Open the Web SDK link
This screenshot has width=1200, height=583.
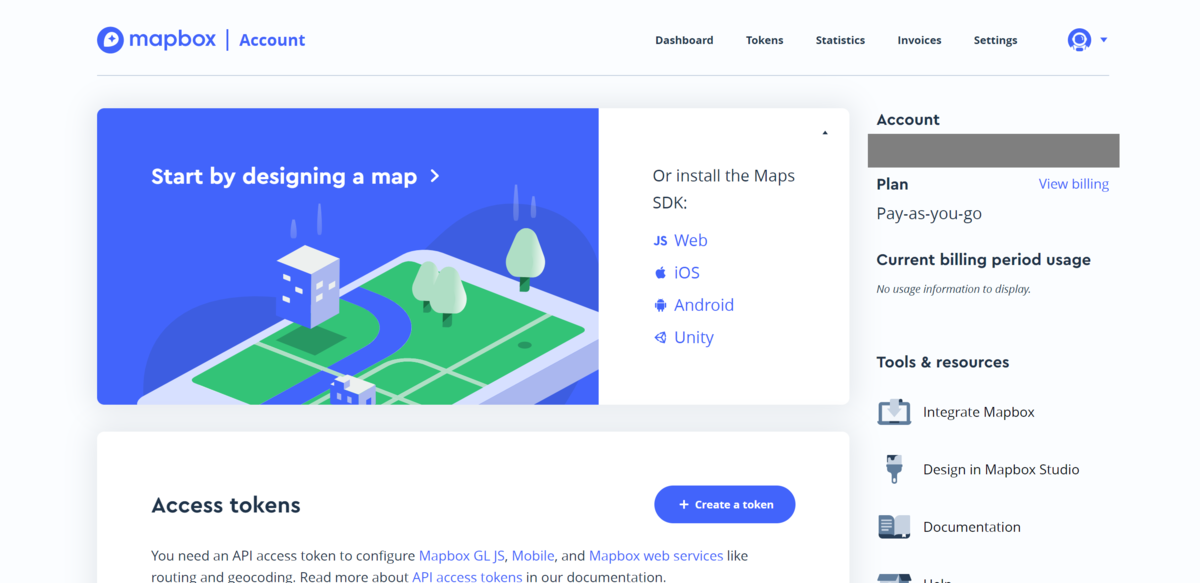tap(690, 240)
